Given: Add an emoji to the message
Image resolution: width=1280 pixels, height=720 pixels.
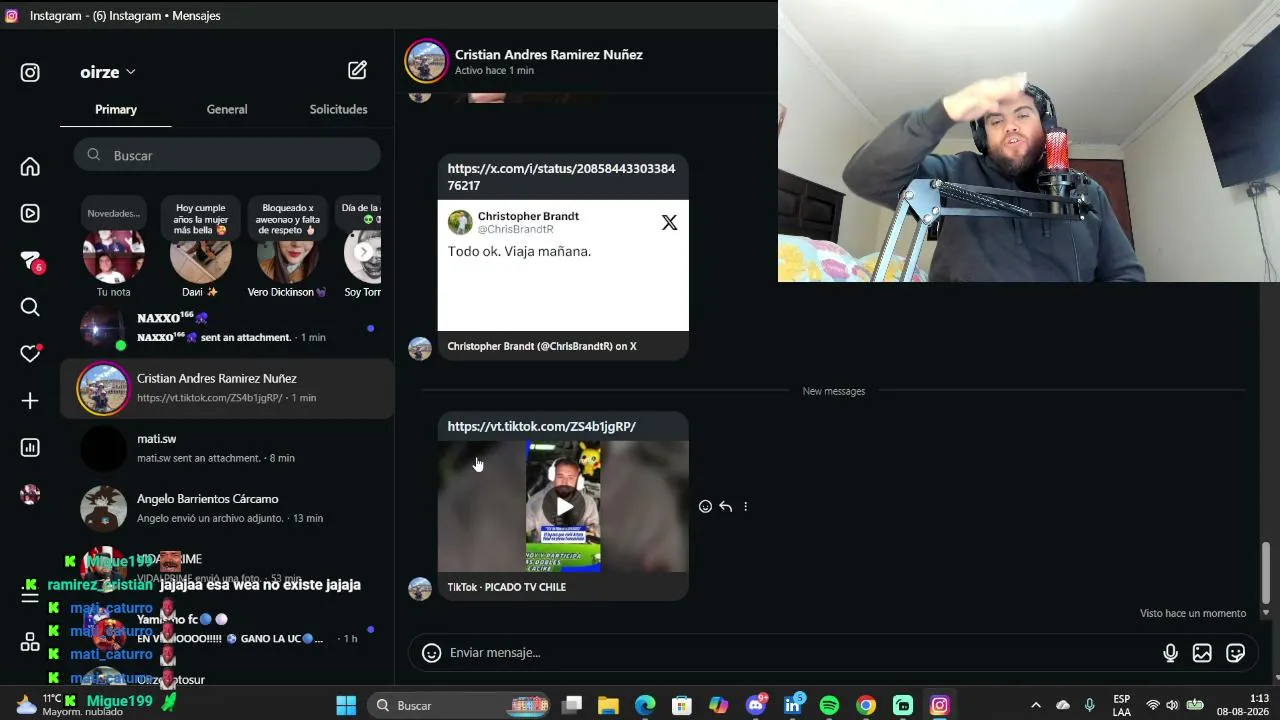Looking at the screenshot, I should click(x=431, y=653).
